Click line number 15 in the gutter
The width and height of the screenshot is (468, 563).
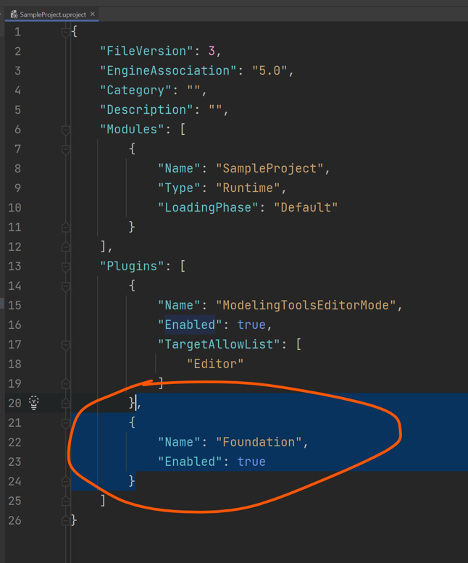15,306
